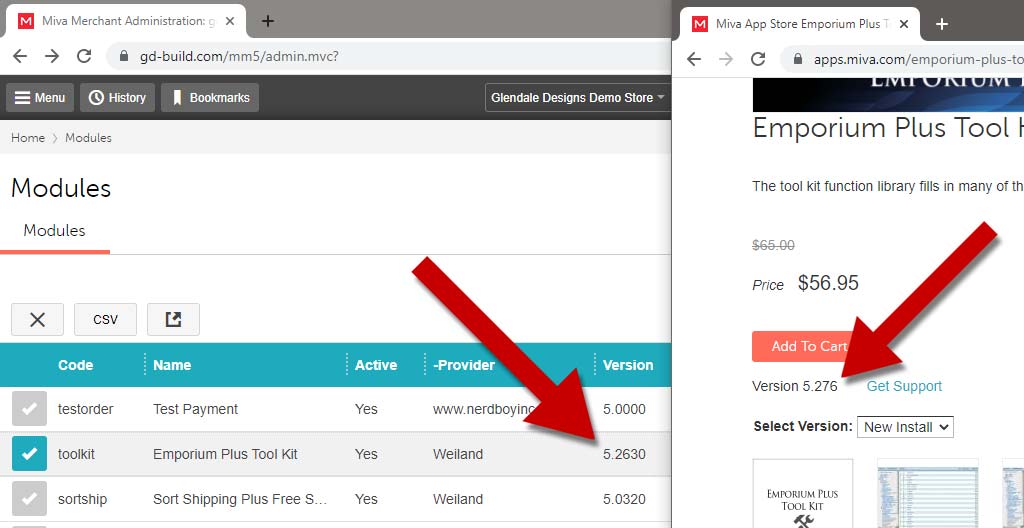This screenshot has width=1024, height=528.
Task: Open Select Version New Install dropdown
Action: pos(905,427)
